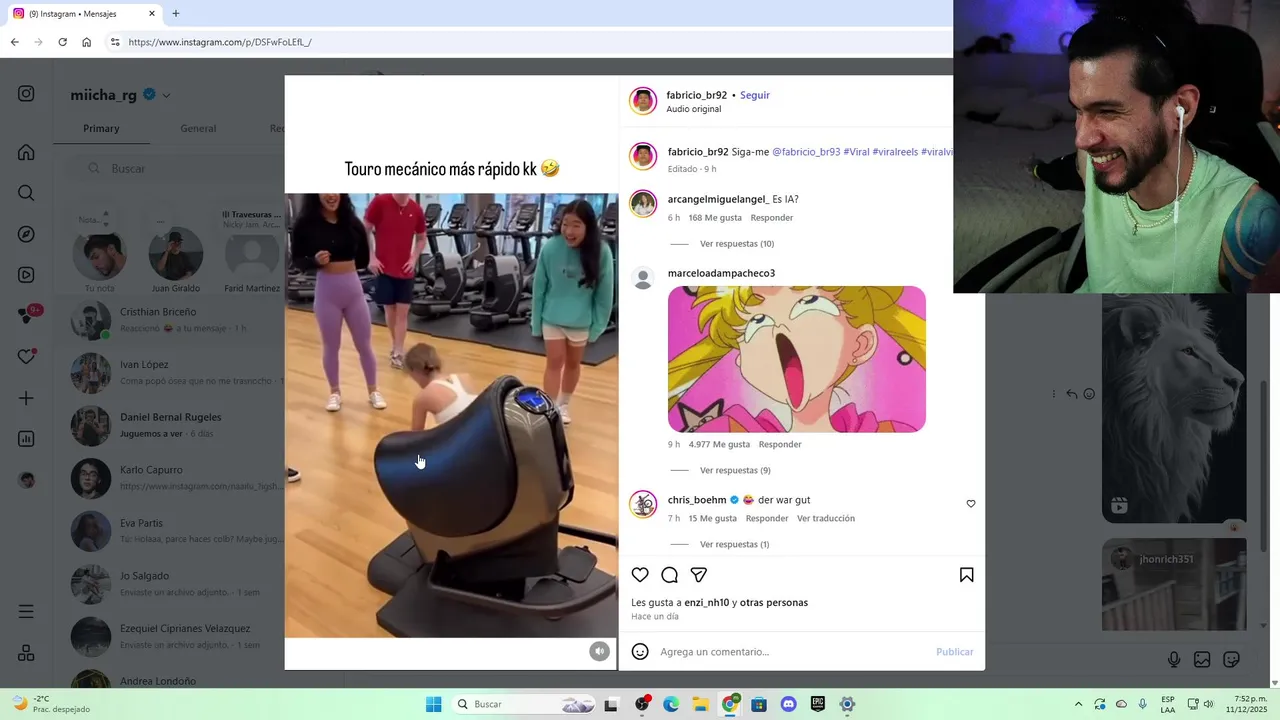The height and width of the screenshot is (720, 1280).
Task: Like the post with heart icon
Action: pyautogui.click(x=640, y=575)
